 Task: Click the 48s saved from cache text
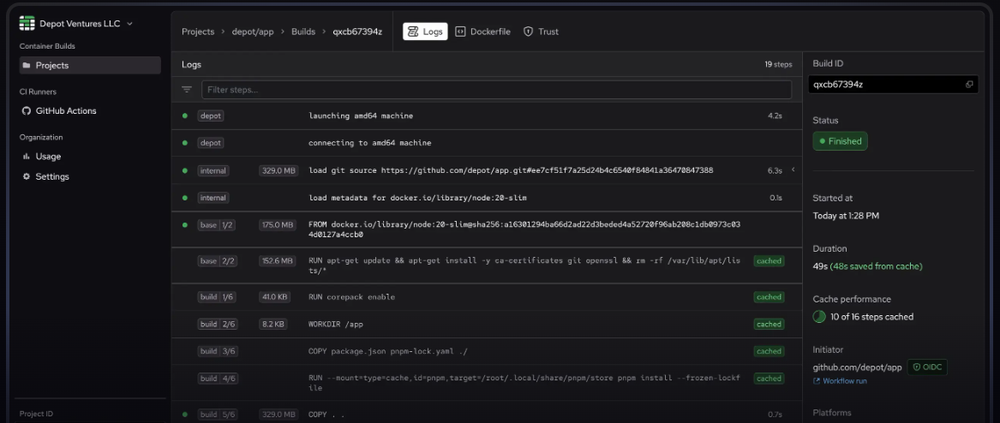[876, 266]
